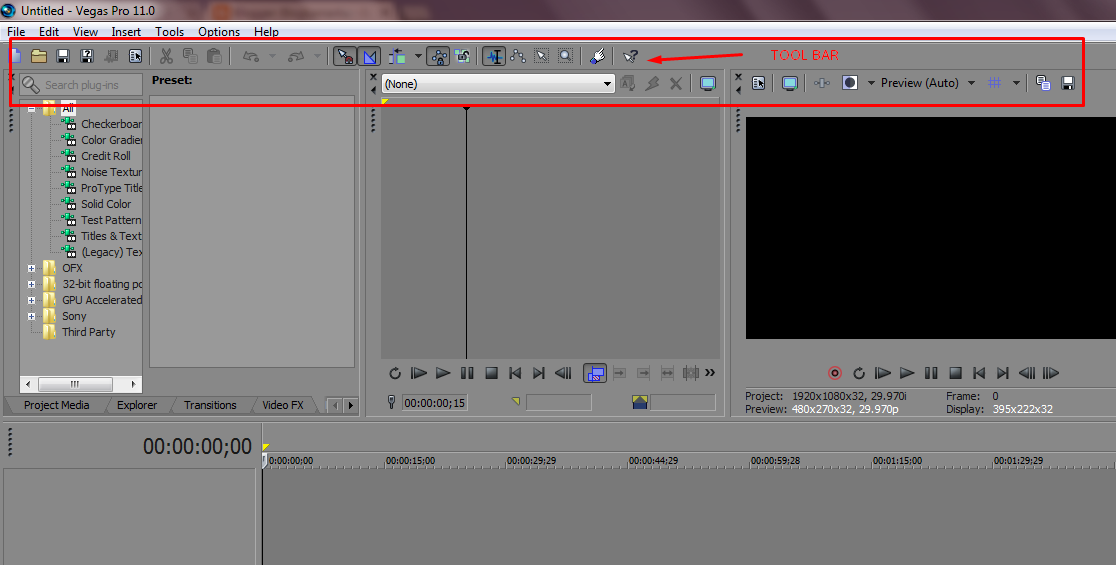The height and width of the screenshot is (565, 1116).
Task: Open the File menu
Action: (16, 31)
